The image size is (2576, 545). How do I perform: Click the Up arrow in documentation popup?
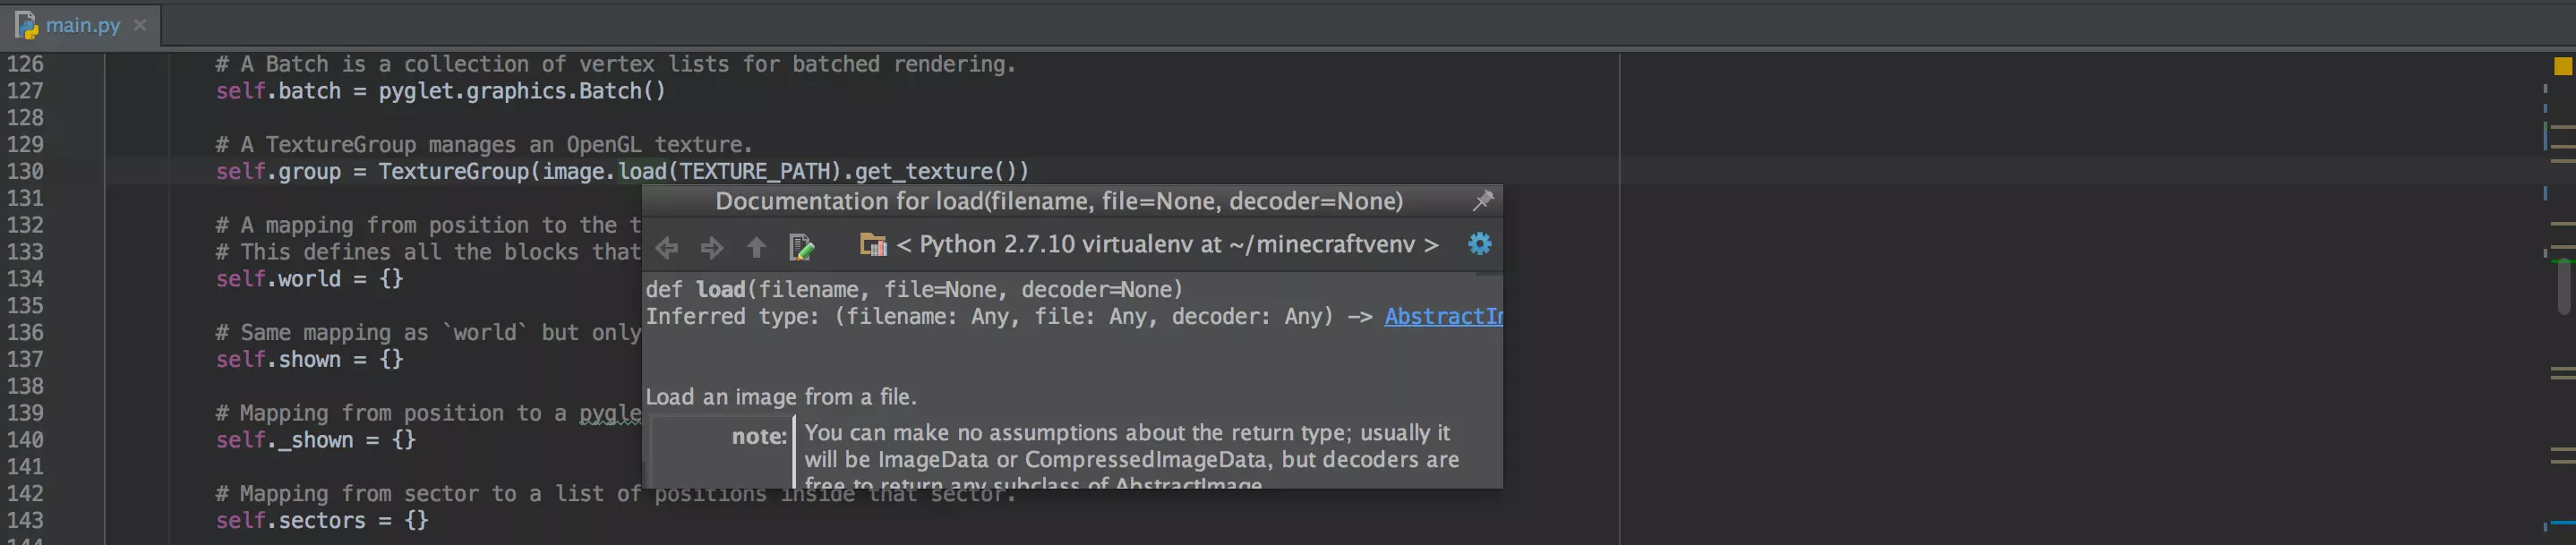[x=756, y=247]
